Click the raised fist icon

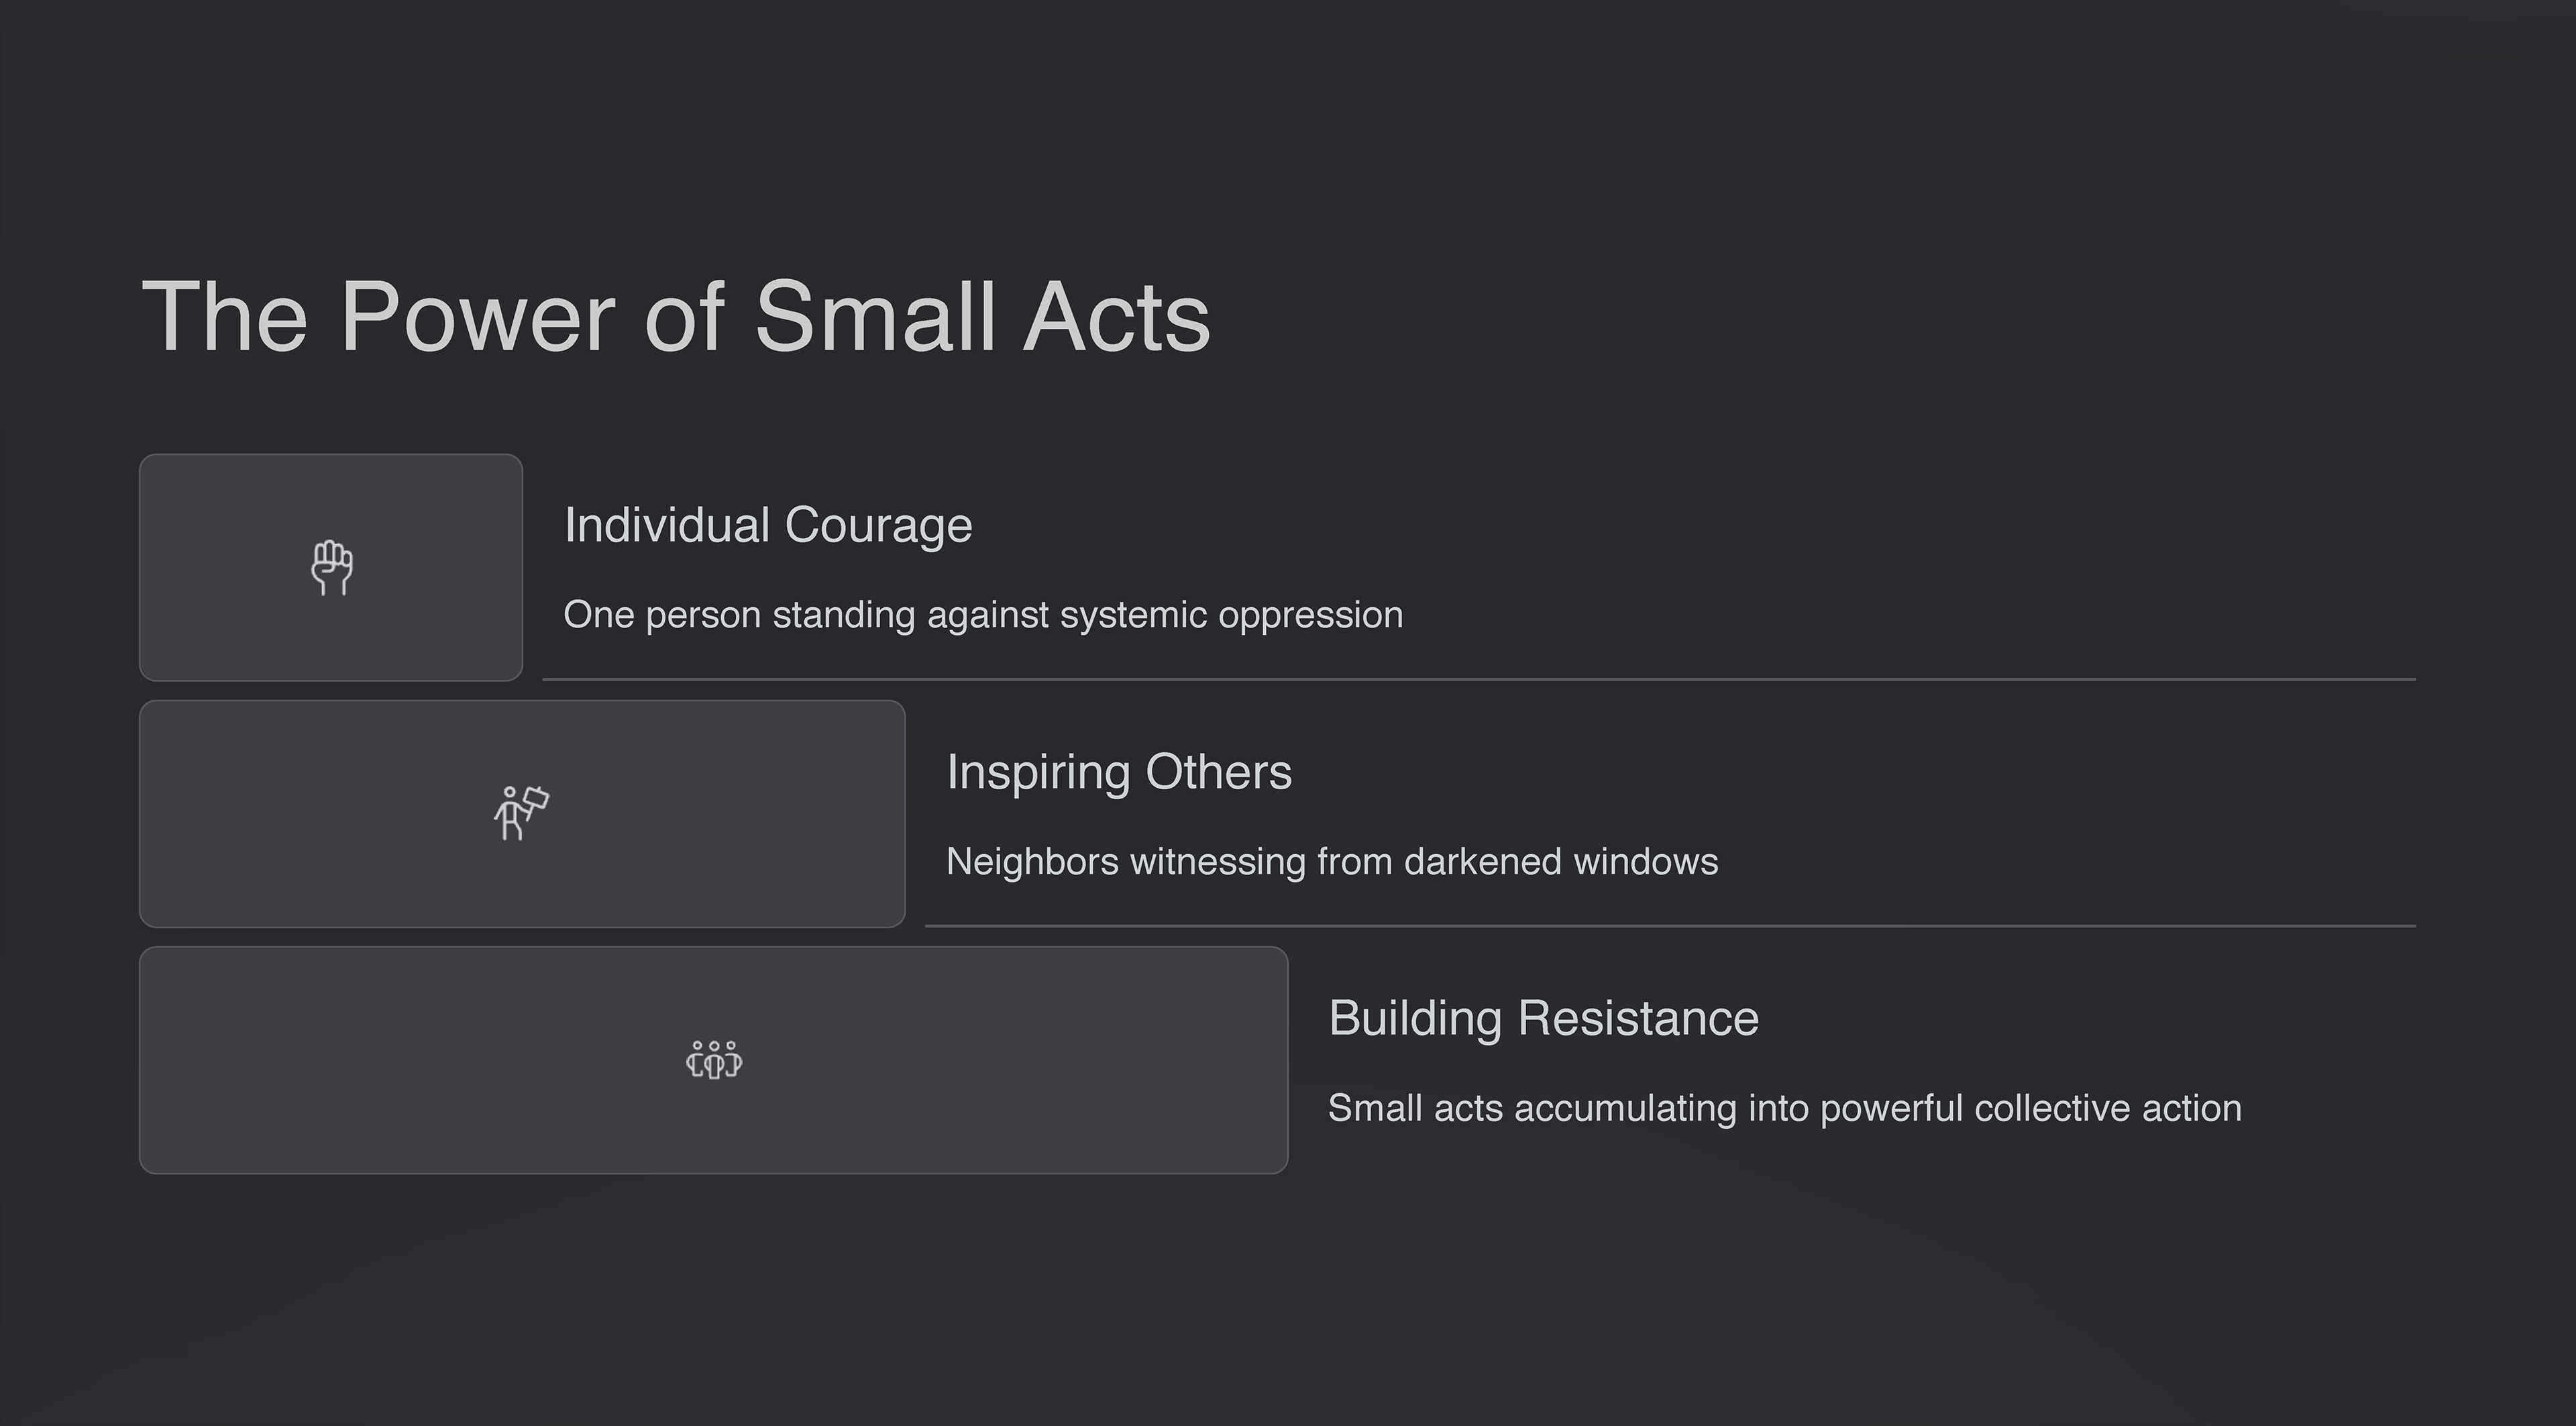(331, 568)
